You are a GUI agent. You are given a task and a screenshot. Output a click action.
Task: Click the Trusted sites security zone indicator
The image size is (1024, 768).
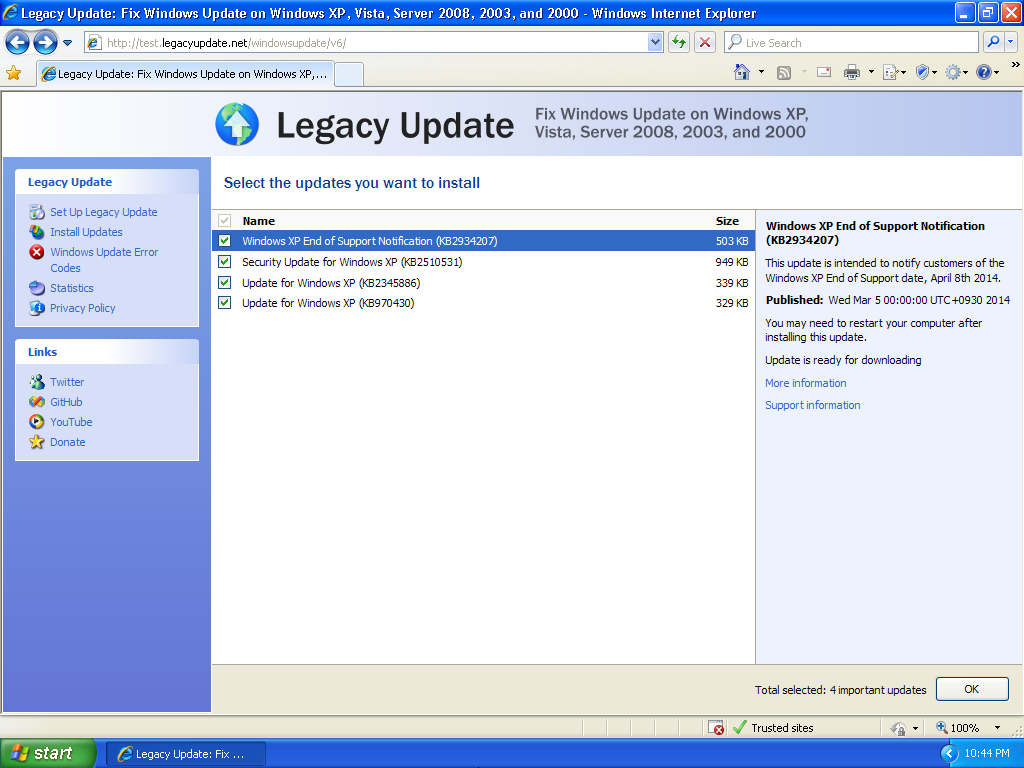coord(773,728)
